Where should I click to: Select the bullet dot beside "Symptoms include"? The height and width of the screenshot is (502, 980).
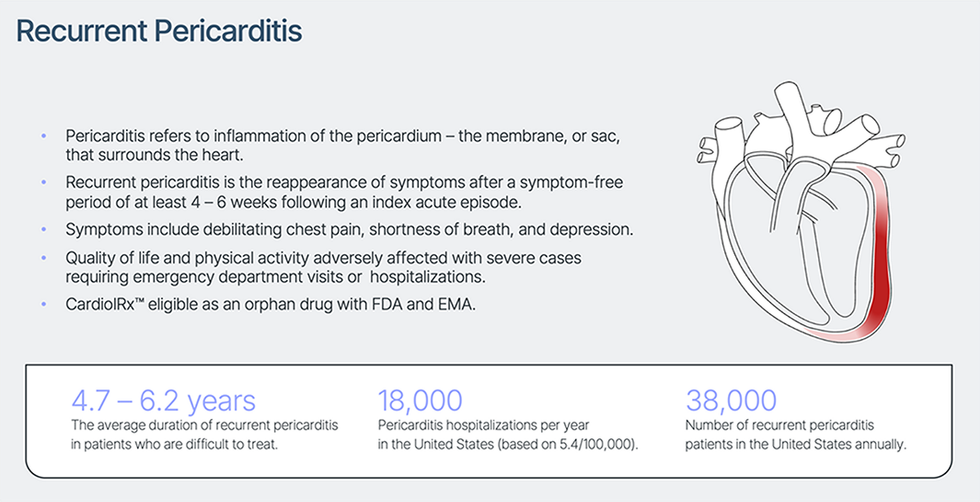point(43,230)
